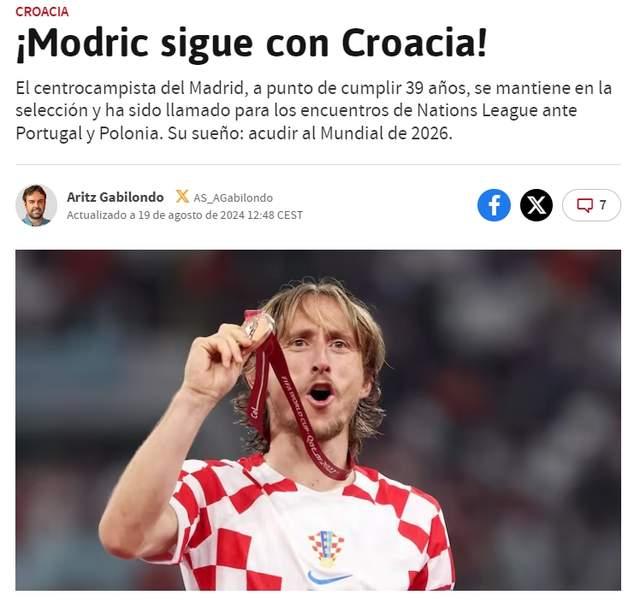Click the subtitle text centrocampista del Madrid

tap(139, 88)
